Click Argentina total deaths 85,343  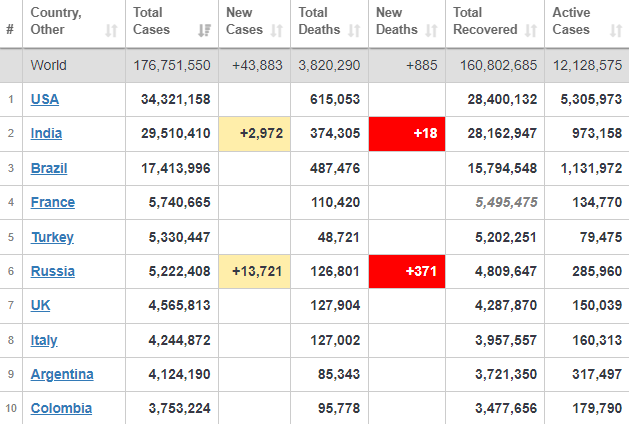pos(339,374)
